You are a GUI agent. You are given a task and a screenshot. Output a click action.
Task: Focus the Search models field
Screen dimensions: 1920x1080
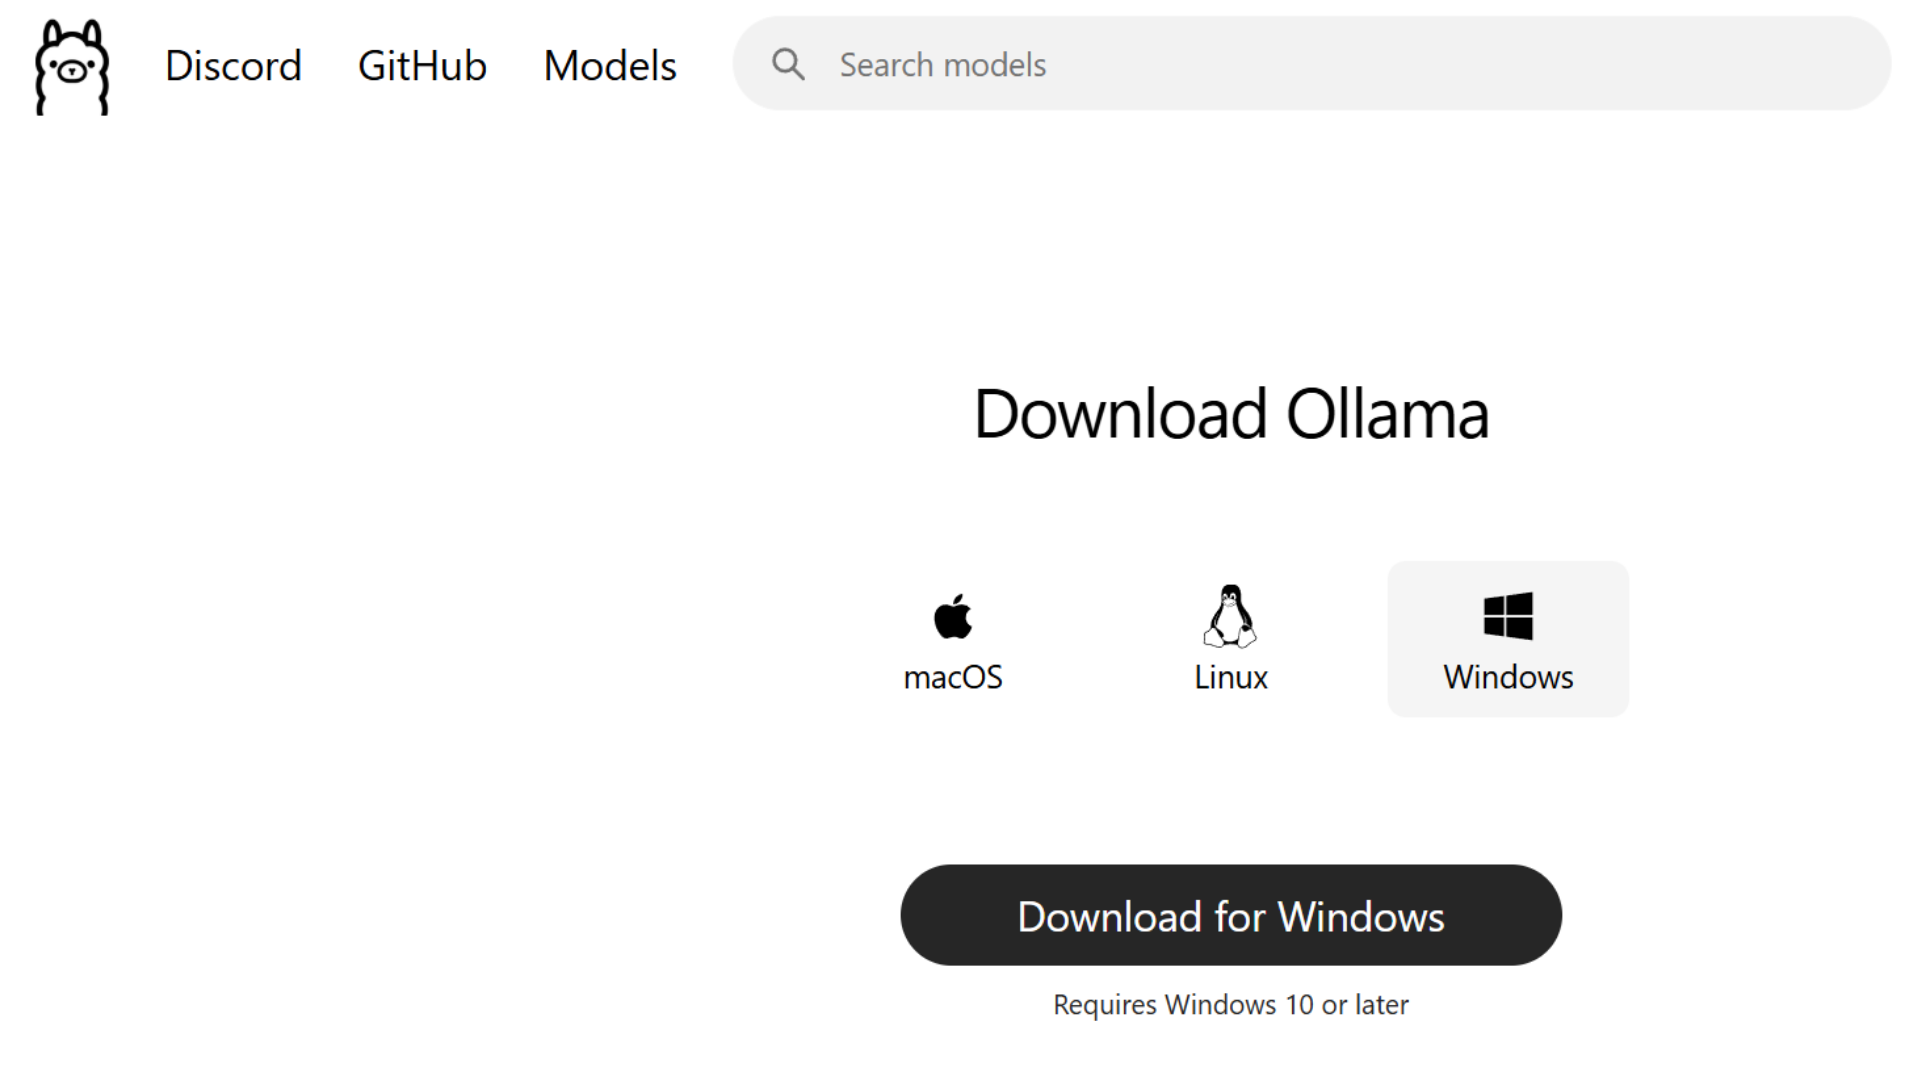tap(1312, 64)
